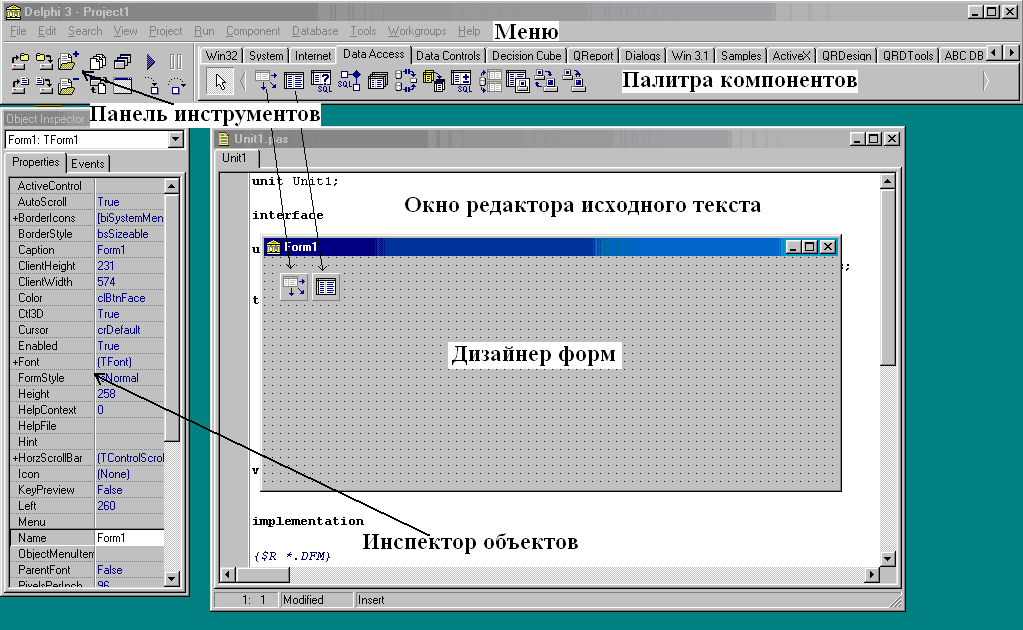Pick the ClientDataSet component in the palette
1023x630 pixels.
click(518, 81)
